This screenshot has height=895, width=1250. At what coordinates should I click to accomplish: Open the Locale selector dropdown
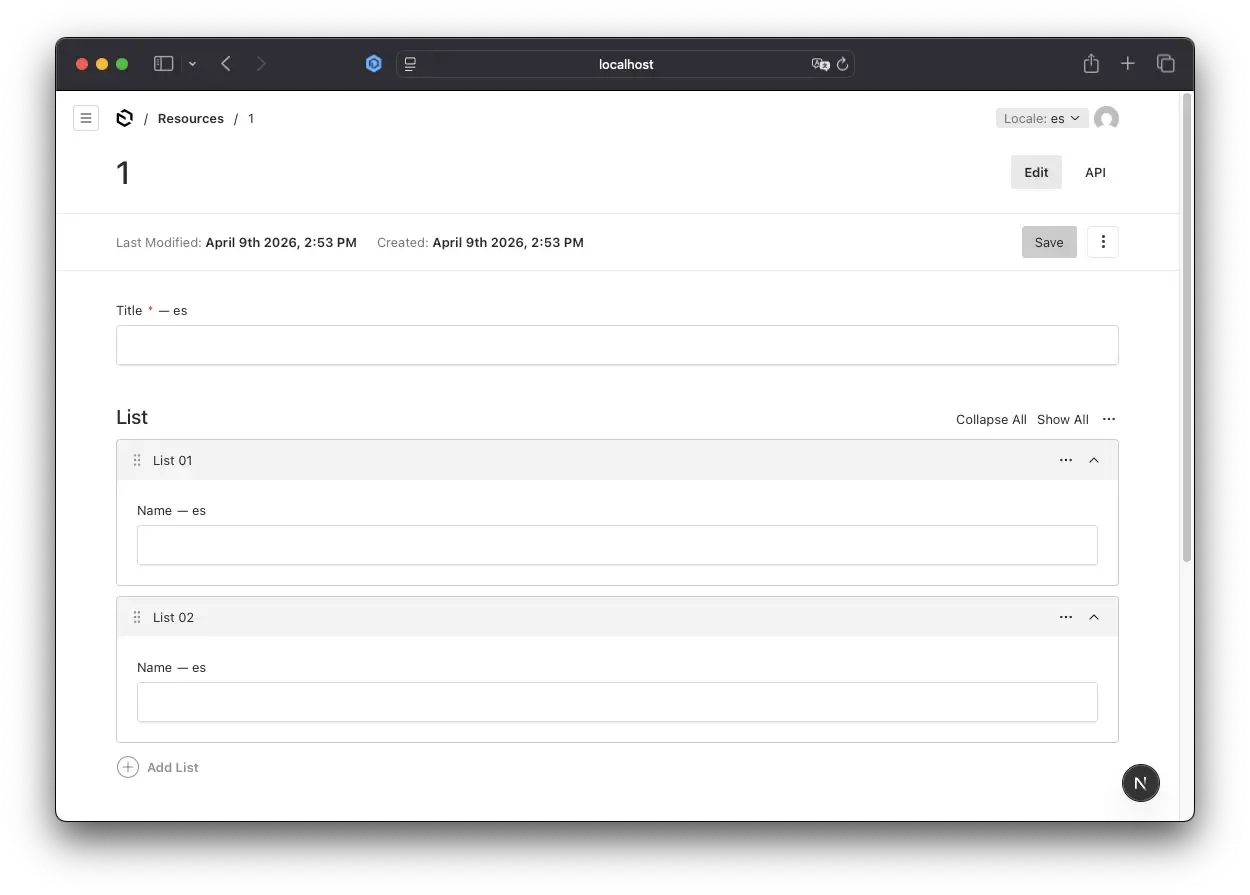click(x=1042, y=117)
